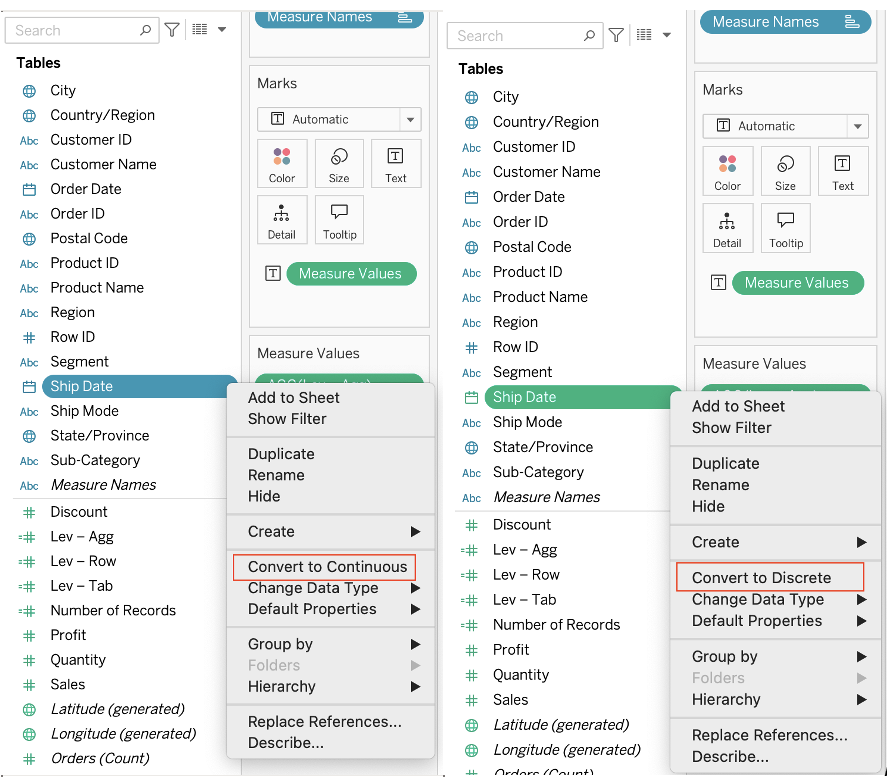Click sort icon on left Measure Names pill
Image resolution: width=887 pixels, height=778 pixels.
coord(404,18)
